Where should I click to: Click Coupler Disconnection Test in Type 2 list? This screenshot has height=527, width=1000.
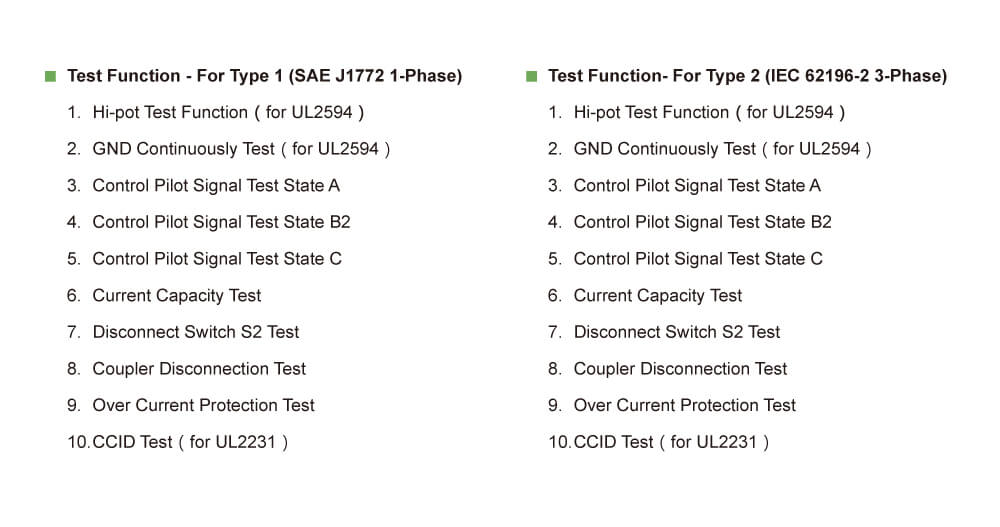point(680,368)
